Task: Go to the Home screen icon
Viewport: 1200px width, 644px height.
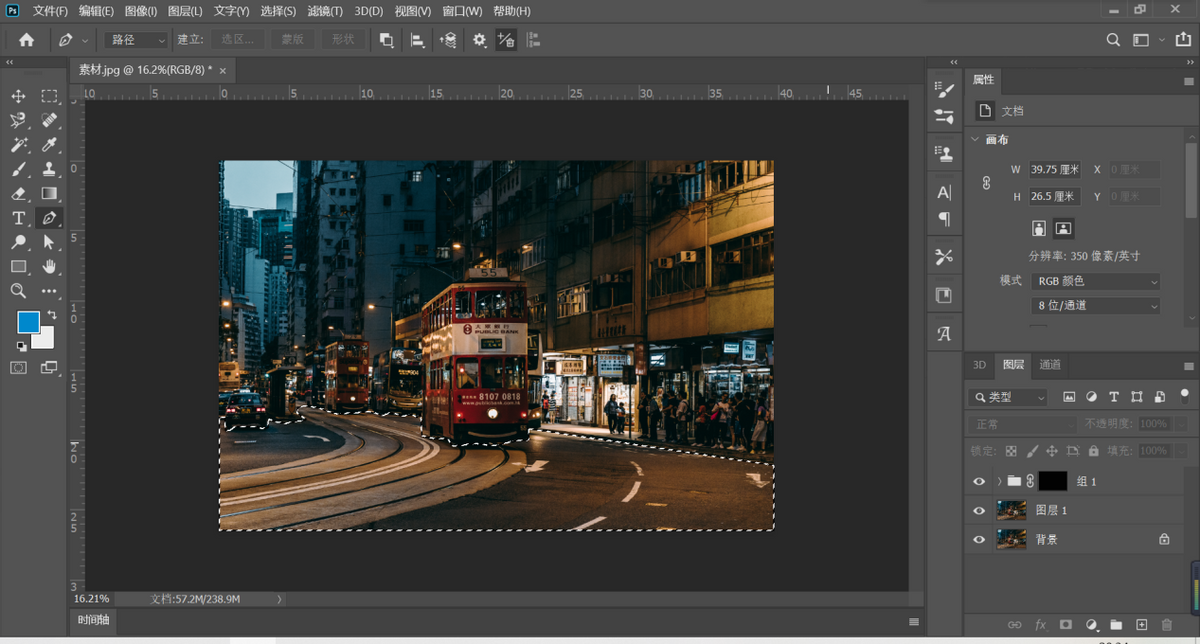Action: click(26, 40)
